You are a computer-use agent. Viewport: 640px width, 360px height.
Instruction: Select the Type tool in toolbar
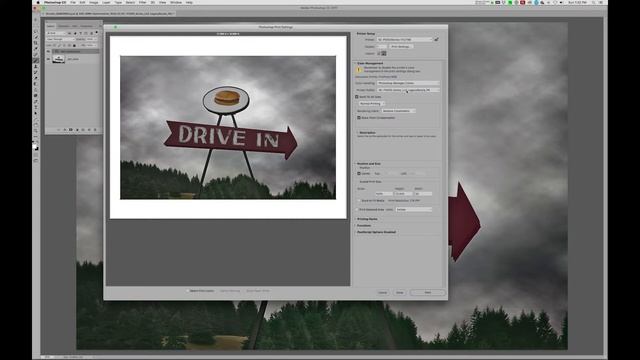point(36,107)
